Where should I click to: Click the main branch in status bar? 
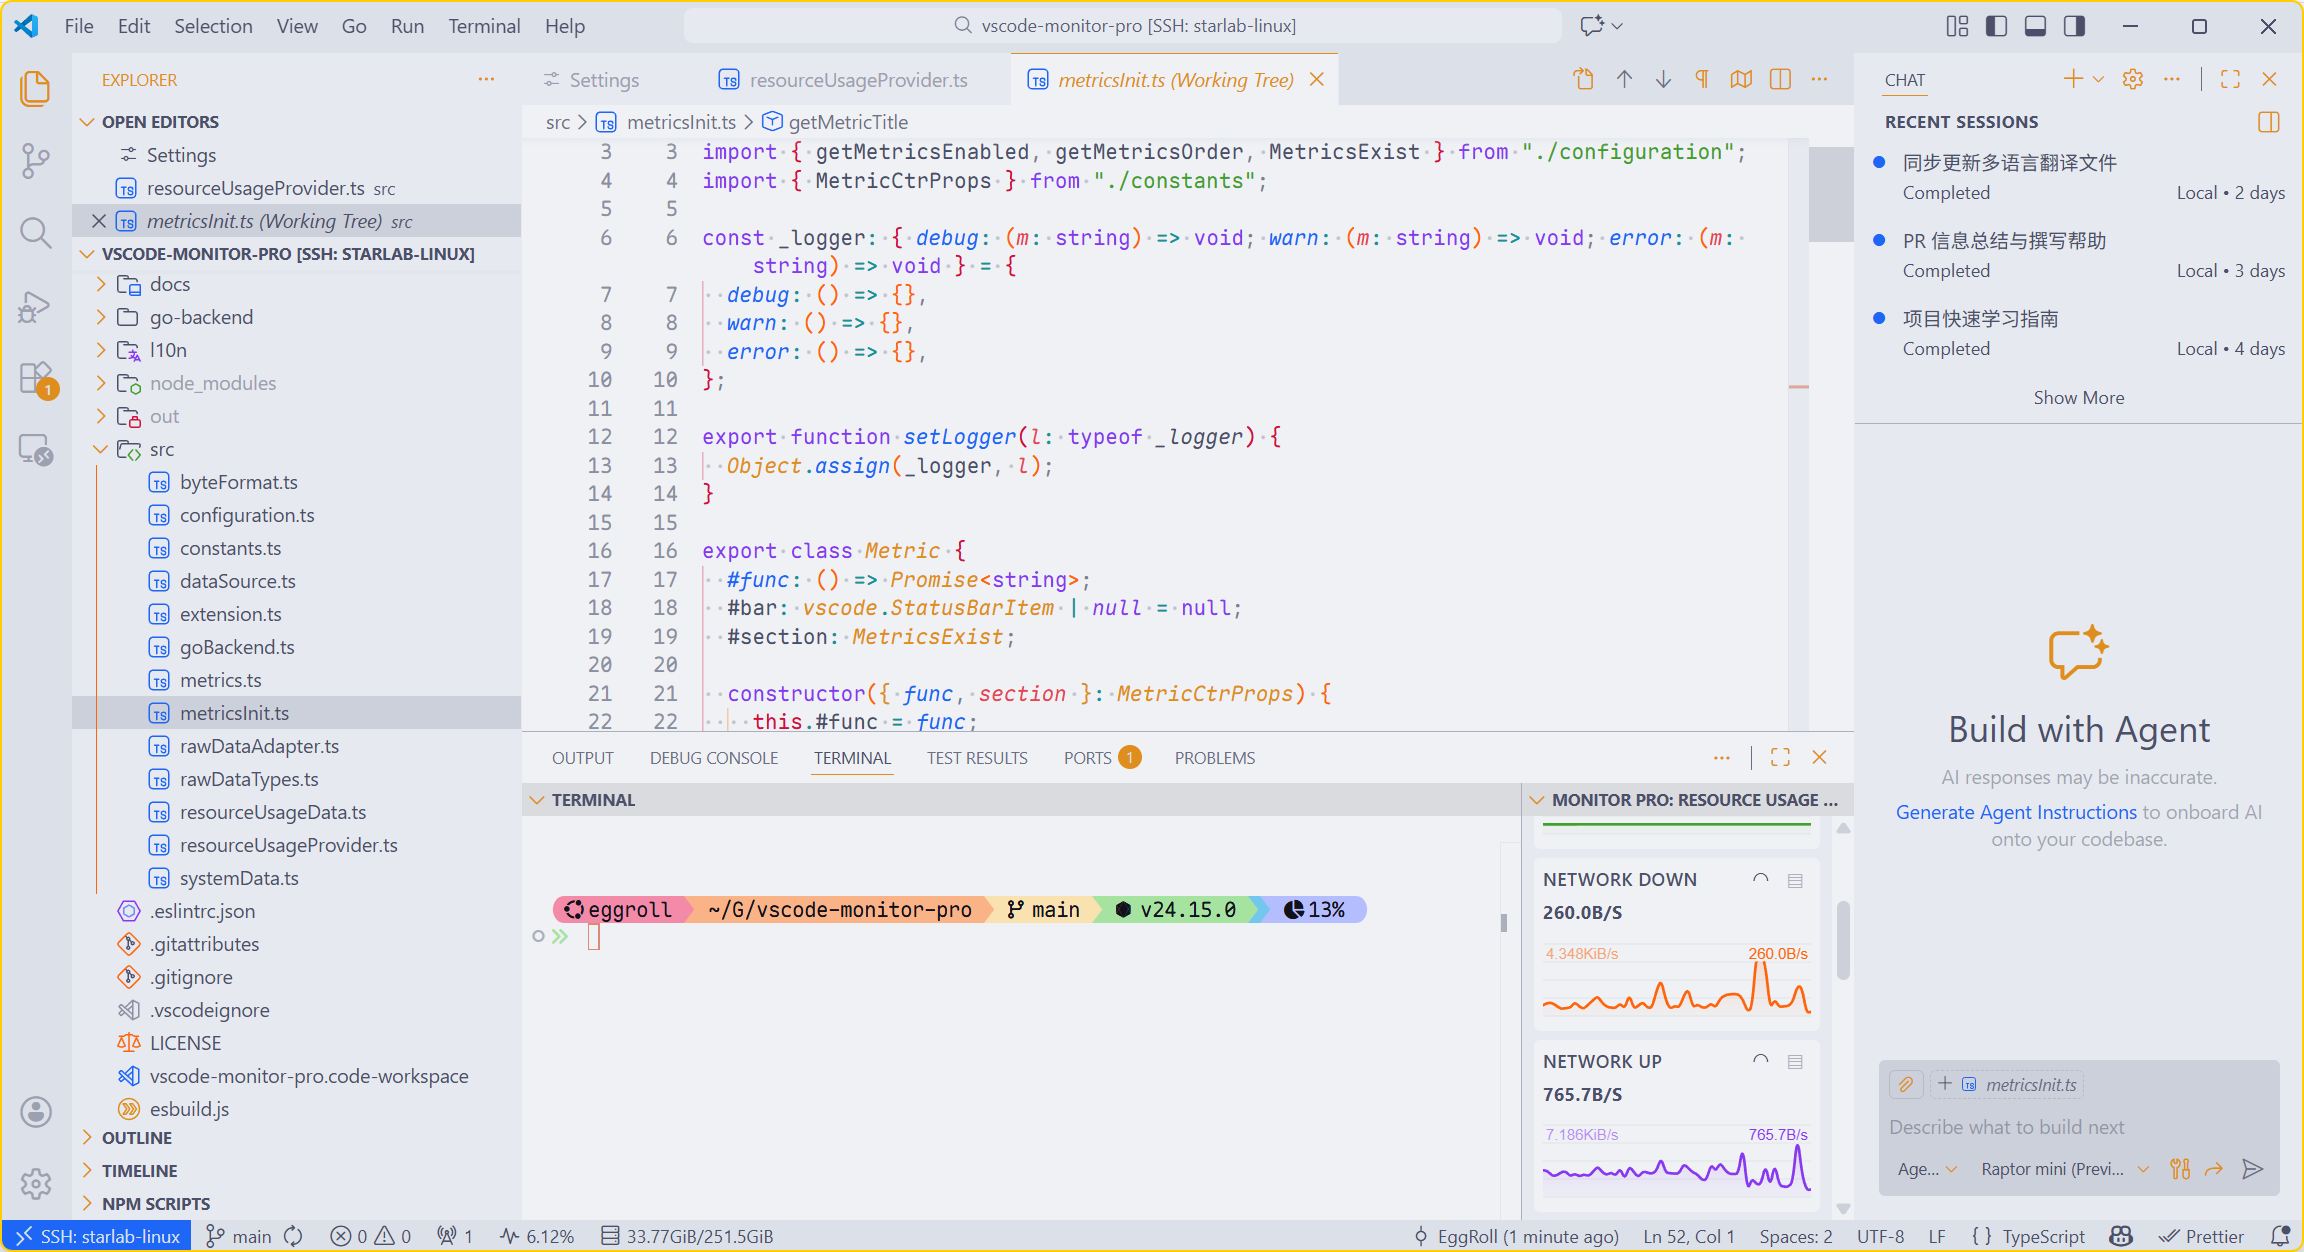pyautogui.click(x=239, y=1237)
